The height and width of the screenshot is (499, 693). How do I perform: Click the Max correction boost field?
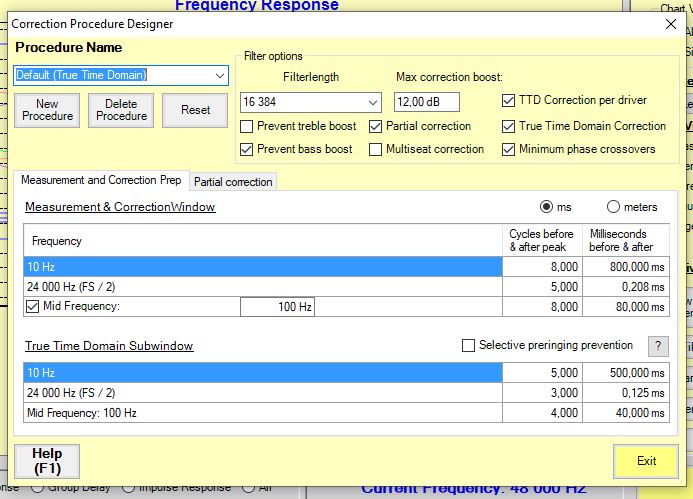[426, 102]
